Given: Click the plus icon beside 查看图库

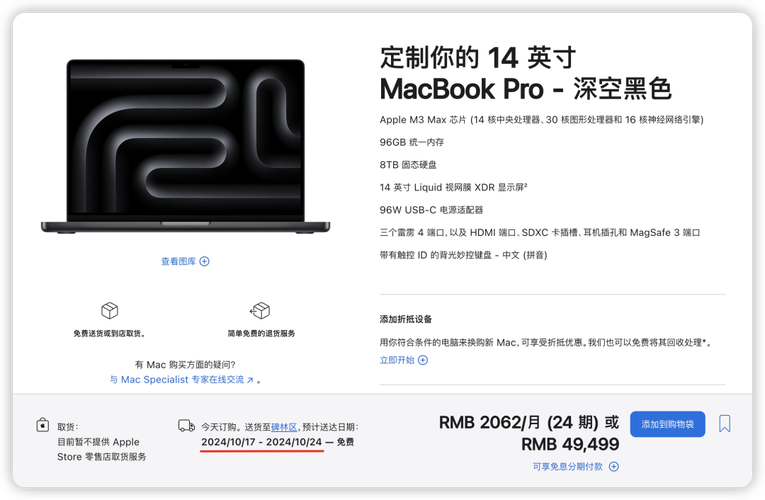Looking at the screenshot, I should click(204, 261).
